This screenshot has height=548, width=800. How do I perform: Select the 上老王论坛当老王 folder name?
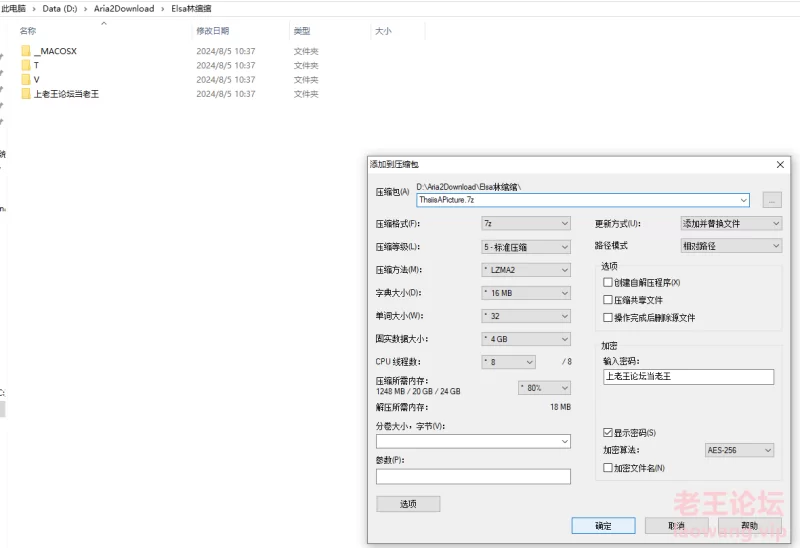66,94
